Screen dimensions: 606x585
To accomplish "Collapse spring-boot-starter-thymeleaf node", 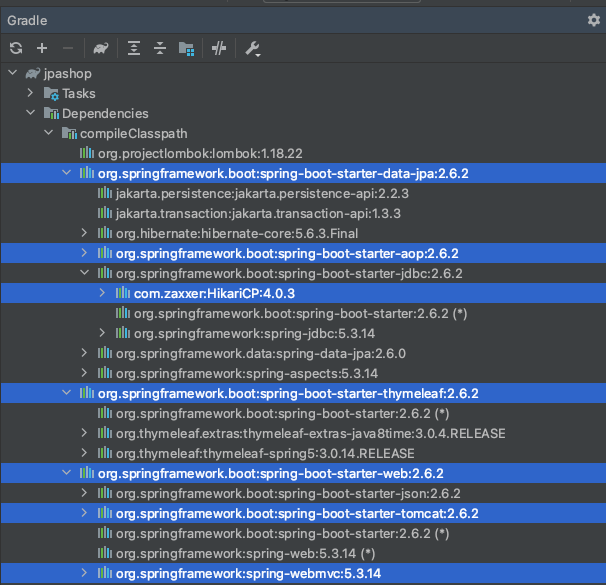I will click(66, 393).
